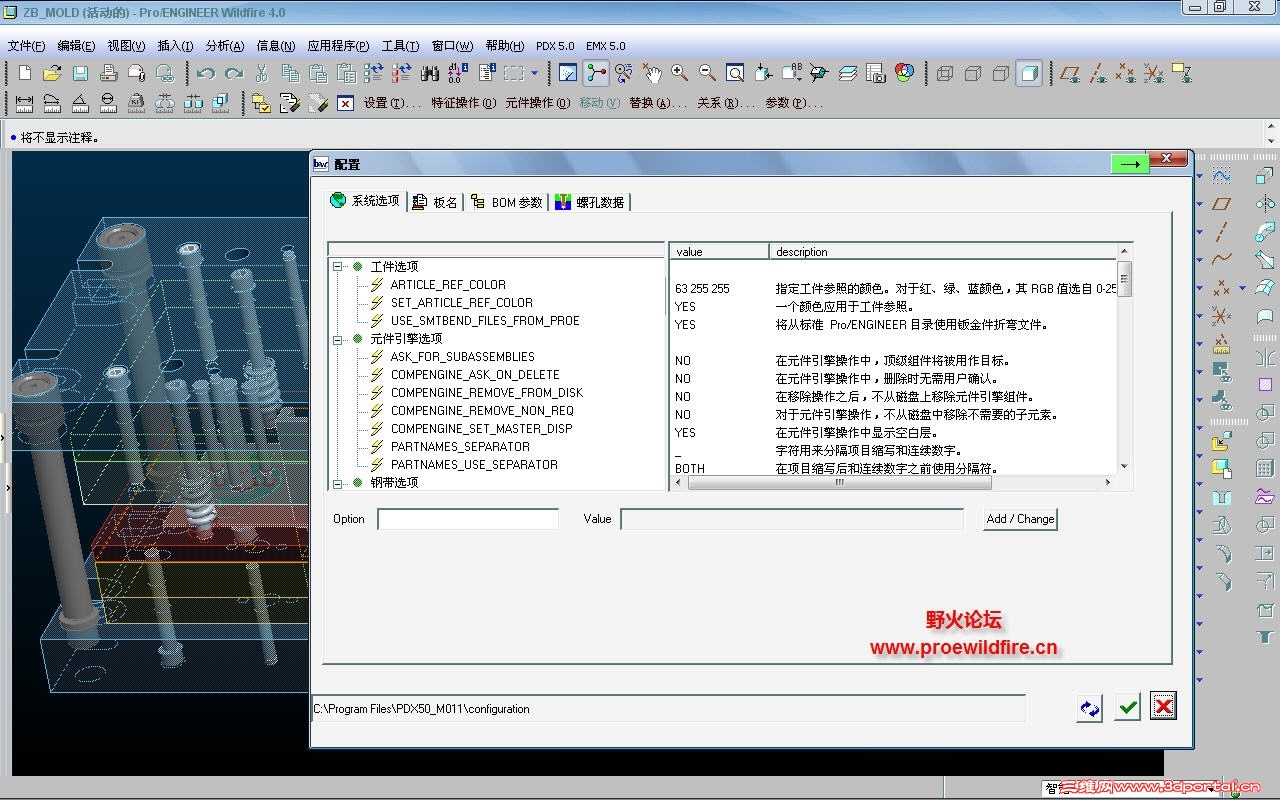
Task: Switch to no hidden display mode
Action: (1001, 73)
